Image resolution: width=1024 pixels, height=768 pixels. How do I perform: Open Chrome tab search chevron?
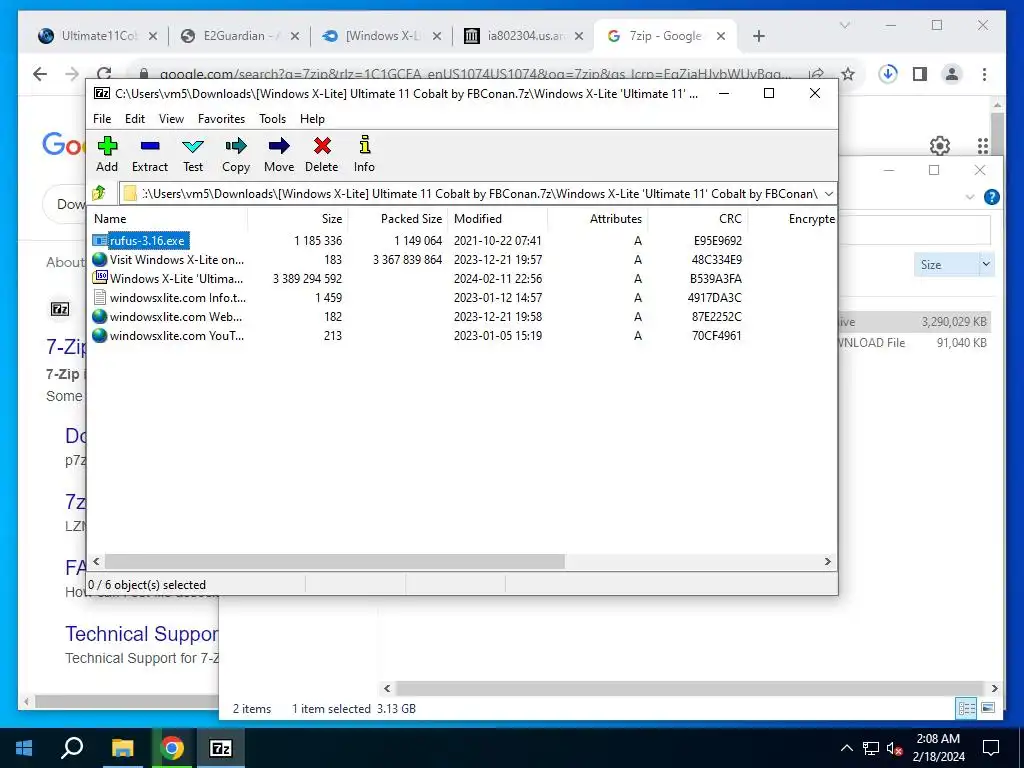pos(844,25)
